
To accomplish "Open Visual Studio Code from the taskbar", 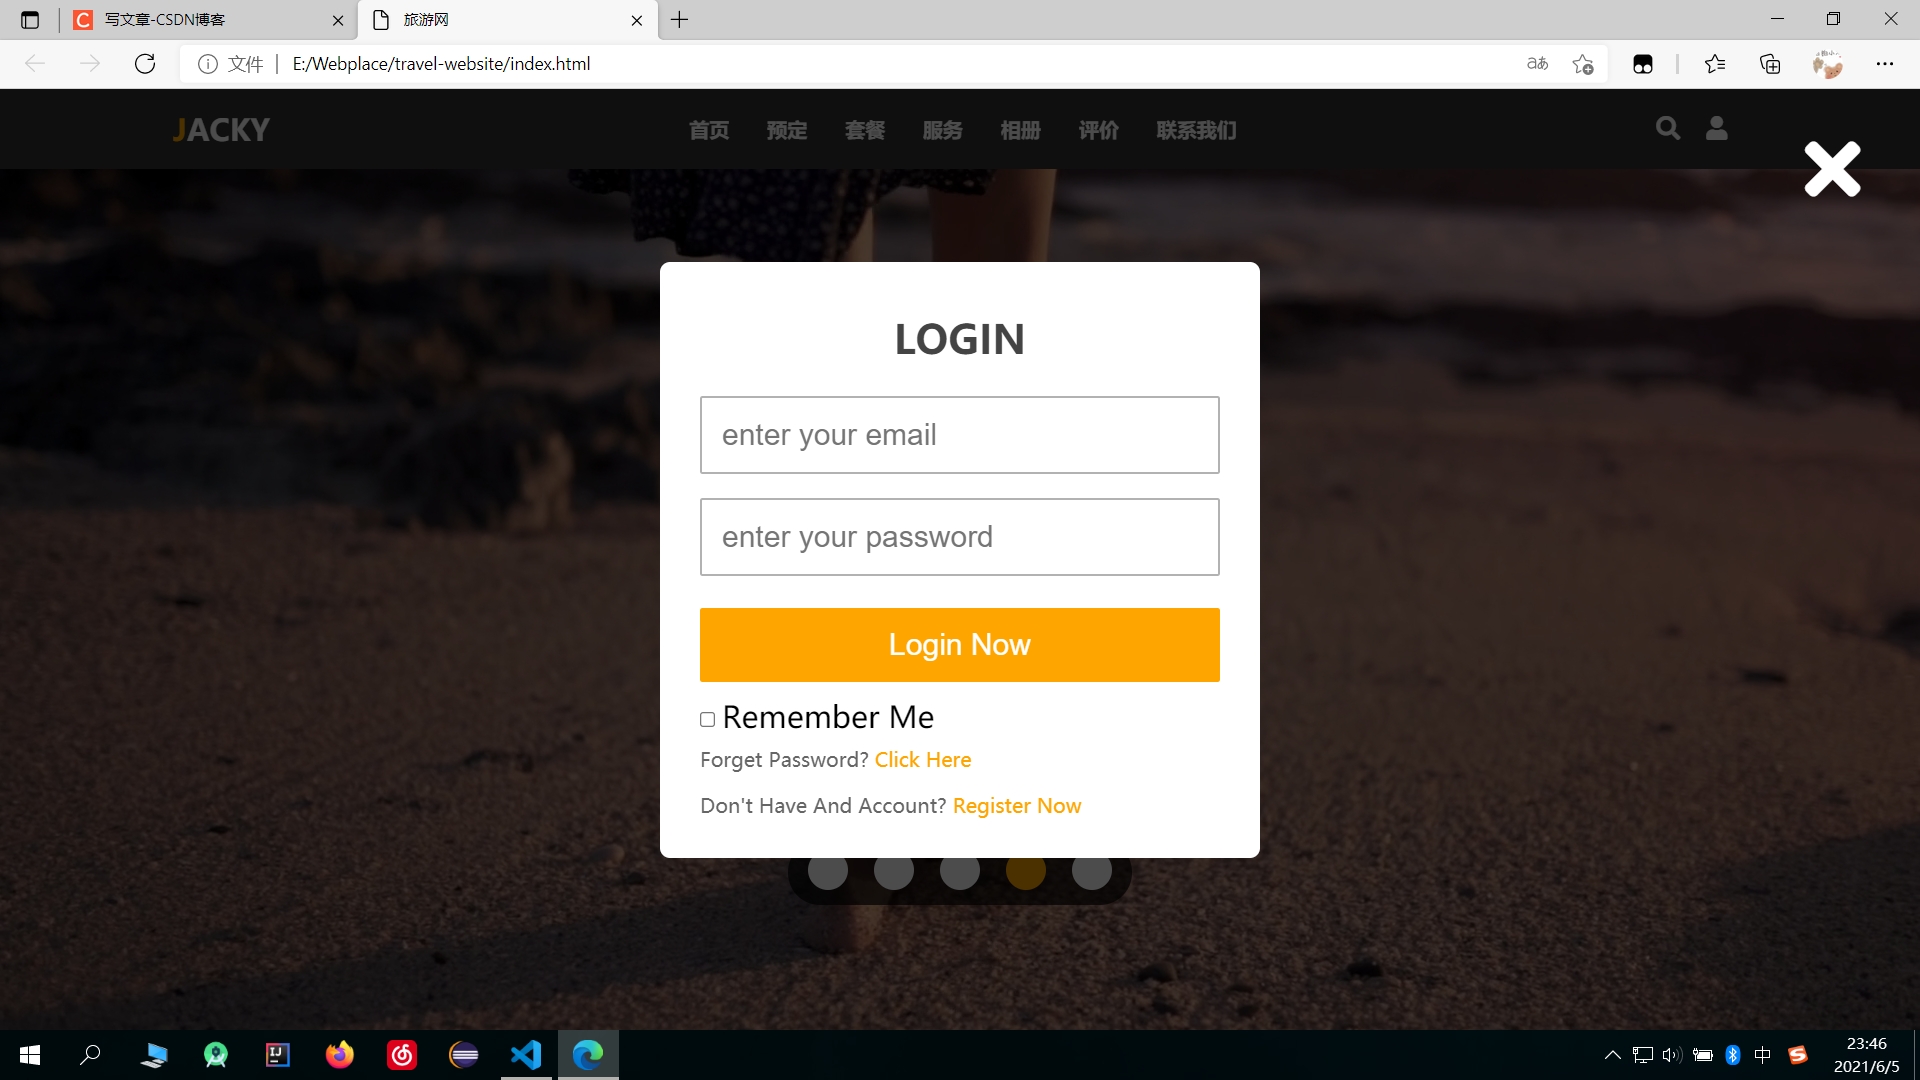I will click(526, 1054).
